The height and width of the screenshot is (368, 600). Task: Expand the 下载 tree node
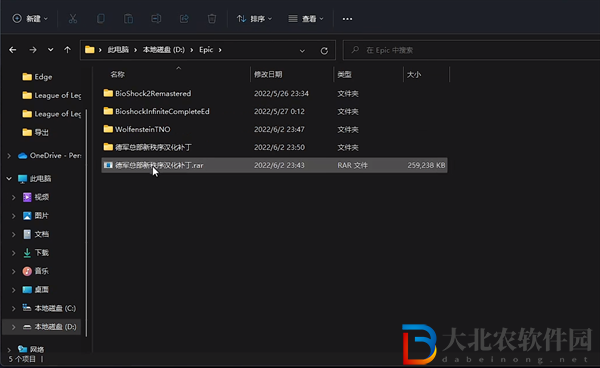(x=13, y=253)
